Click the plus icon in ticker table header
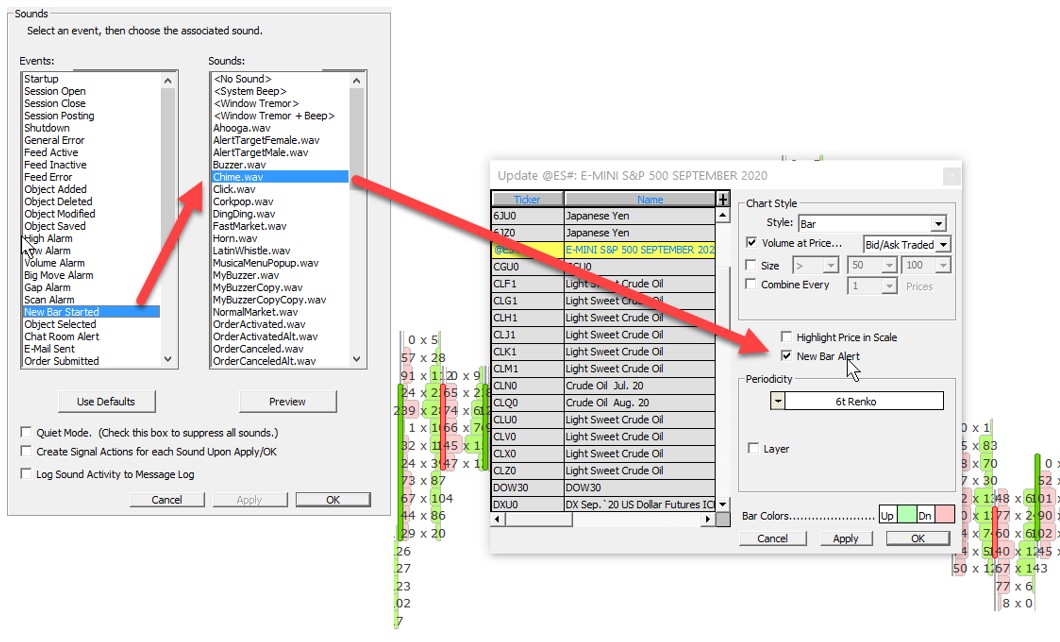The image size is (1060, 642). pyautogui.click(x=724, y=199)
